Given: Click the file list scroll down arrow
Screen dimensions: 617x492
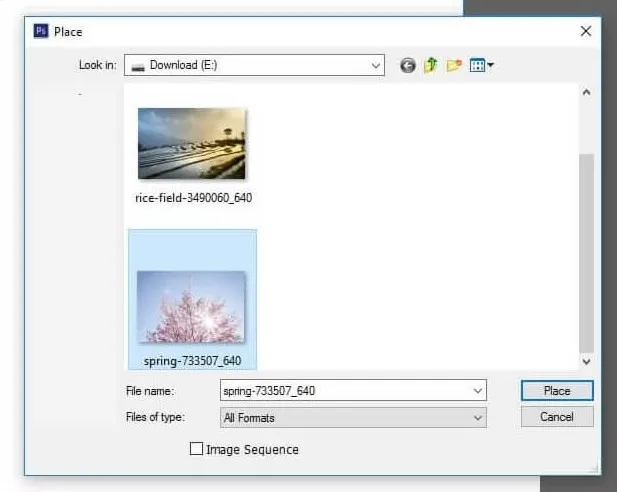Looking at the screenshot, I should (586, 361).
